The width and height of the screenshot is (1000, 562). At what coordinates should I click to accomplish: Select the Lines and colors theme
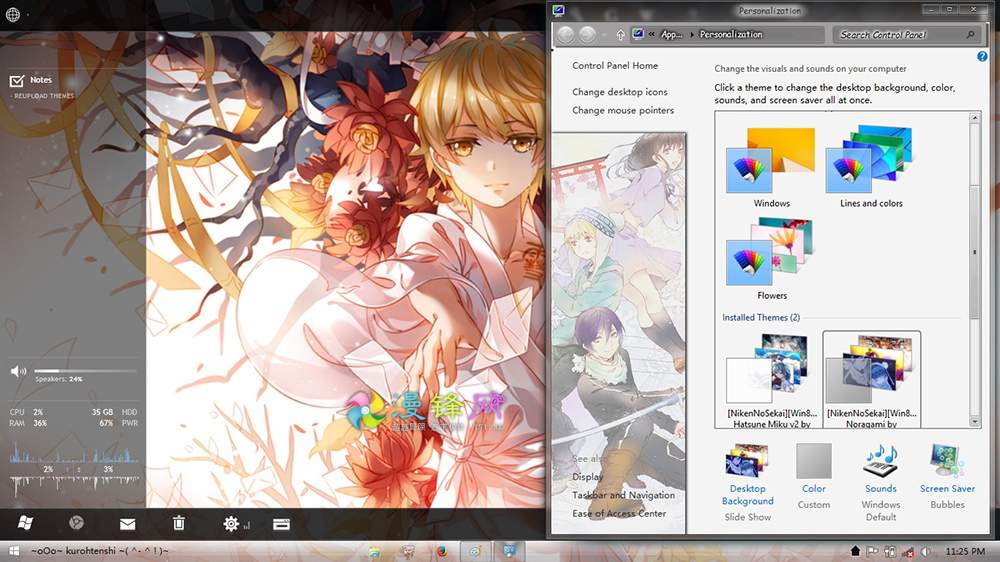[x=870, y=167]
